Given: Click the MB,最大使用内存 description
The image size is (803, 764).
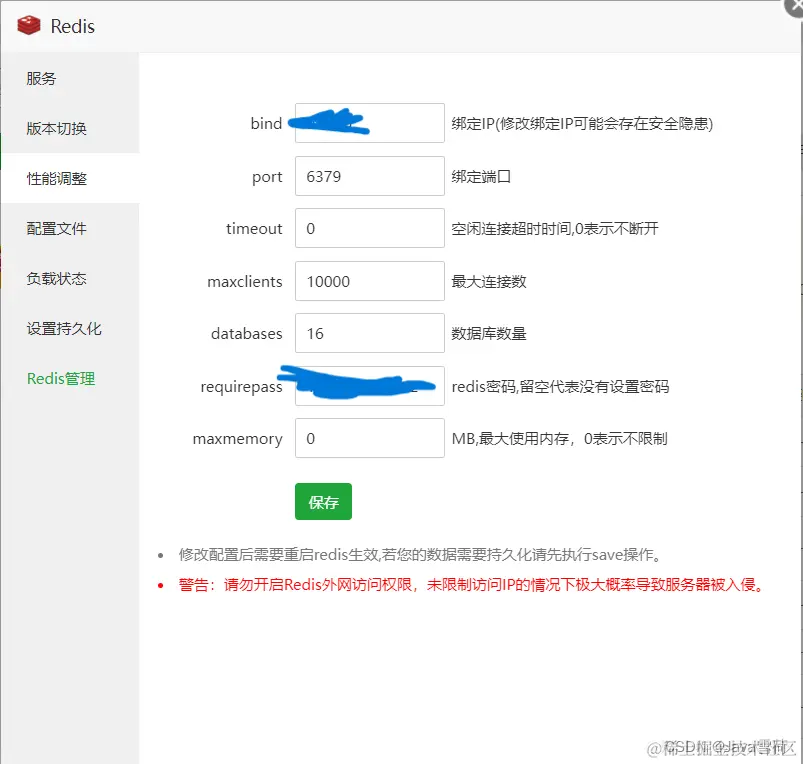Looking at the screenshot, I should pos(559,439).
